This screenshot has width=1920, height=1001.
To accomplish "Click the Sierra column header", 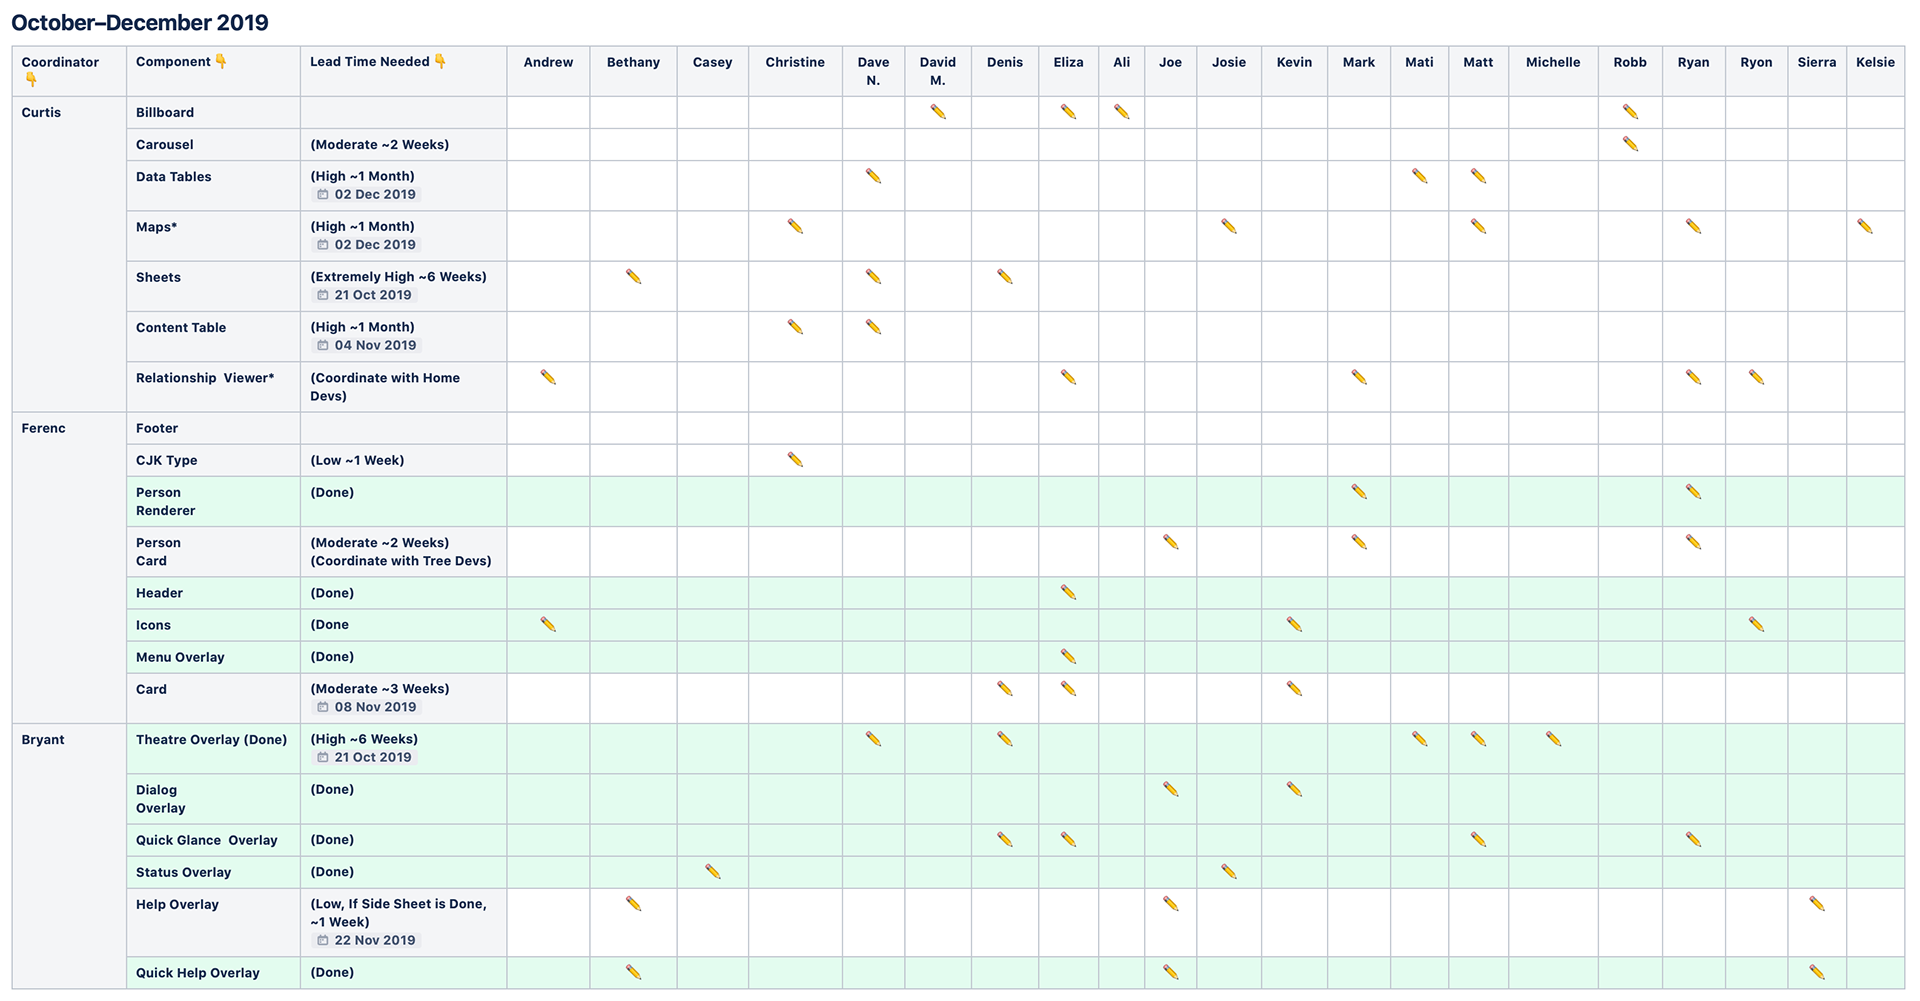I will click(1816, 71).
